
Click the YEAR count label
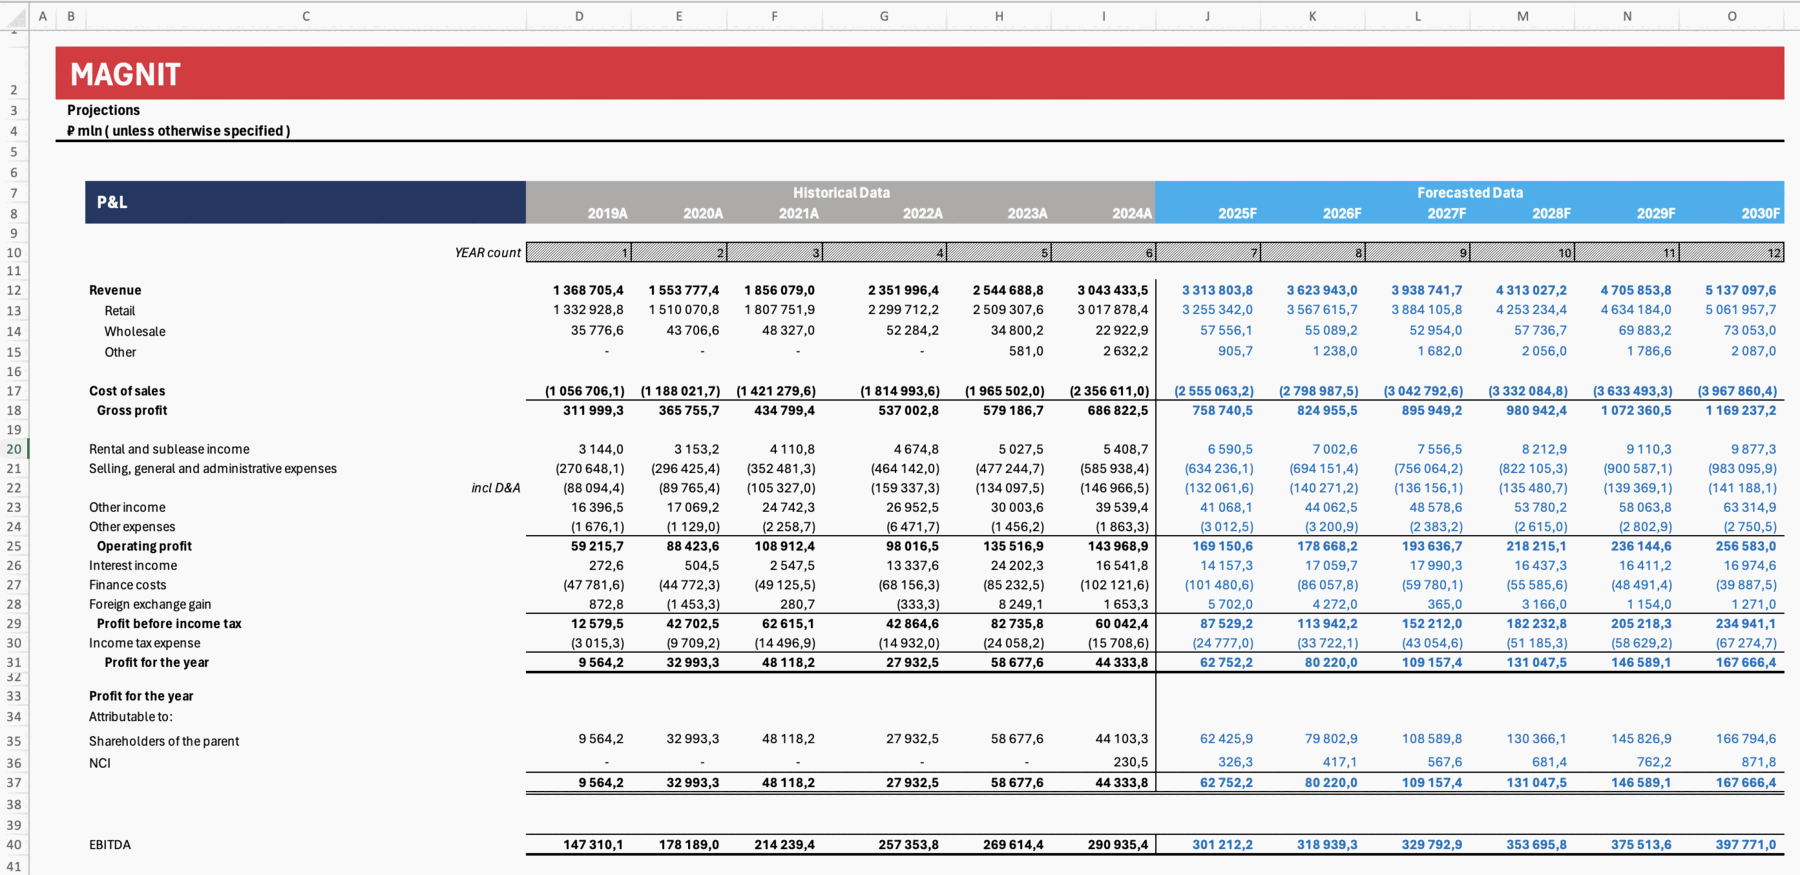(488, 253)
